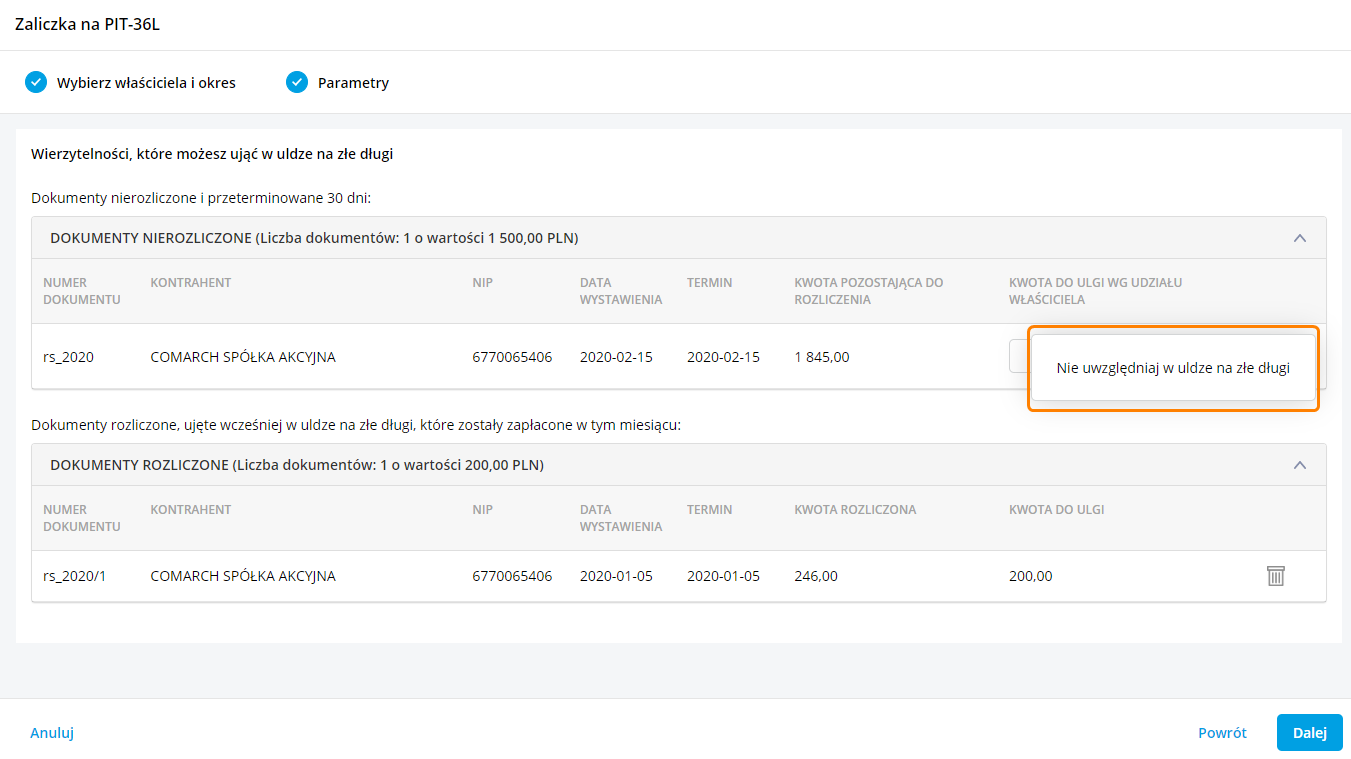Image resolution: width=1351 pixels, height=759 pixels.
Task: Click the 200,00 value in KWOTA DO ULGI
Action: point(1030,576)
